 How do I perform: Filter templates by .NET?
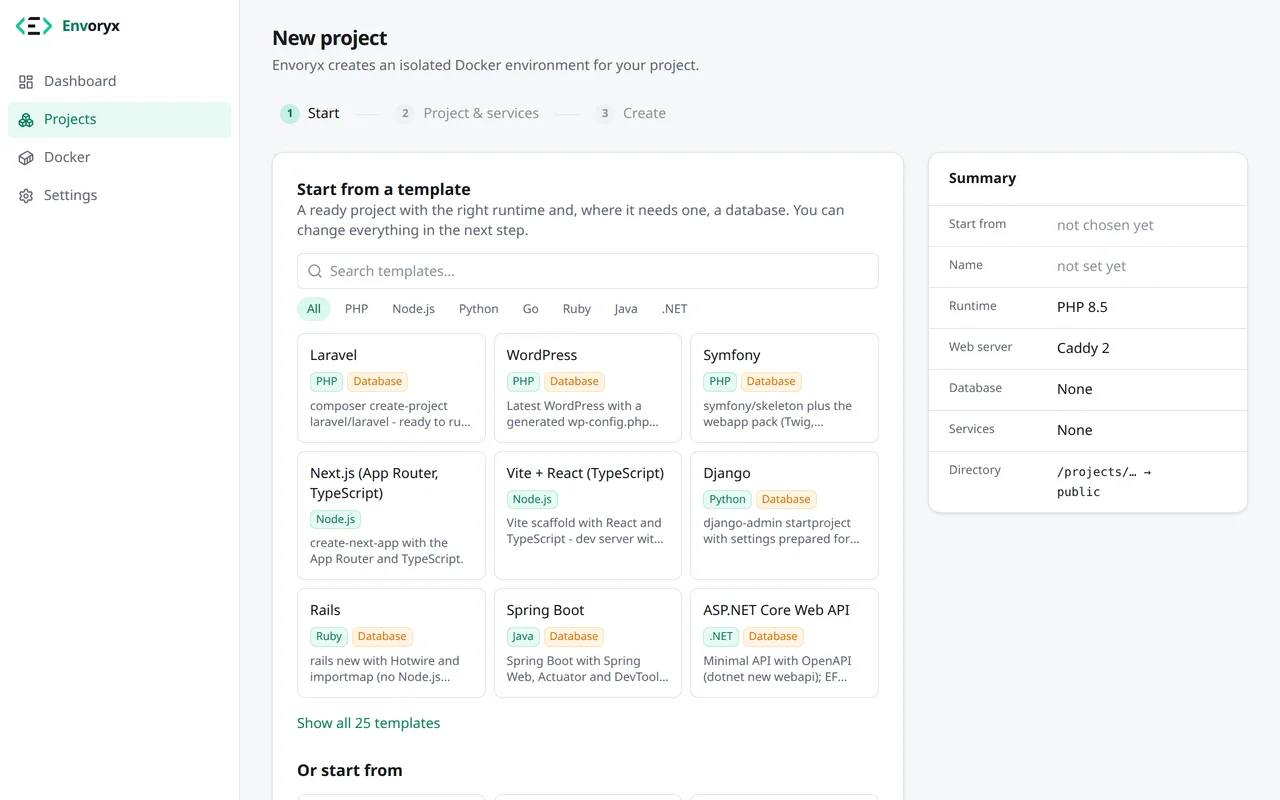(675, 309)
